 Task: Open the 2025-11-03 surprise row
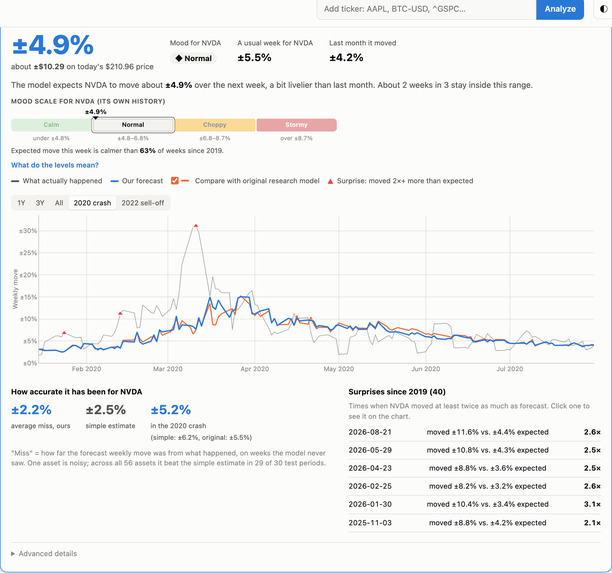(x=474, y=523)
